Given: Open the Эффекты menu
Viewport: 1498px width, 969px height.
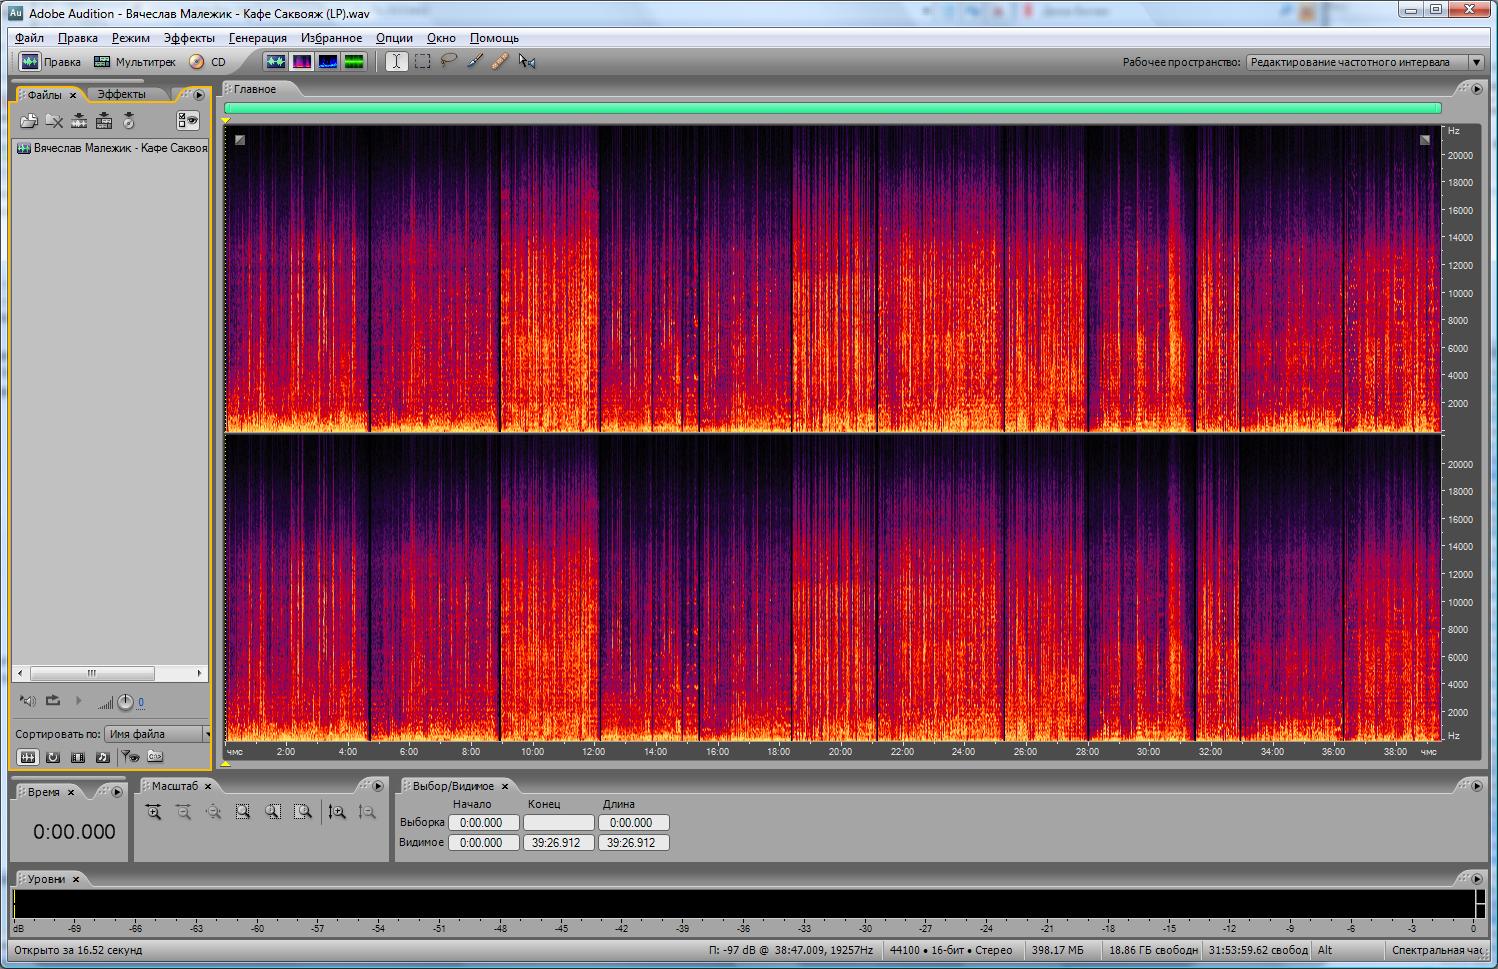Looking at the screenshot, I should 189,38.
